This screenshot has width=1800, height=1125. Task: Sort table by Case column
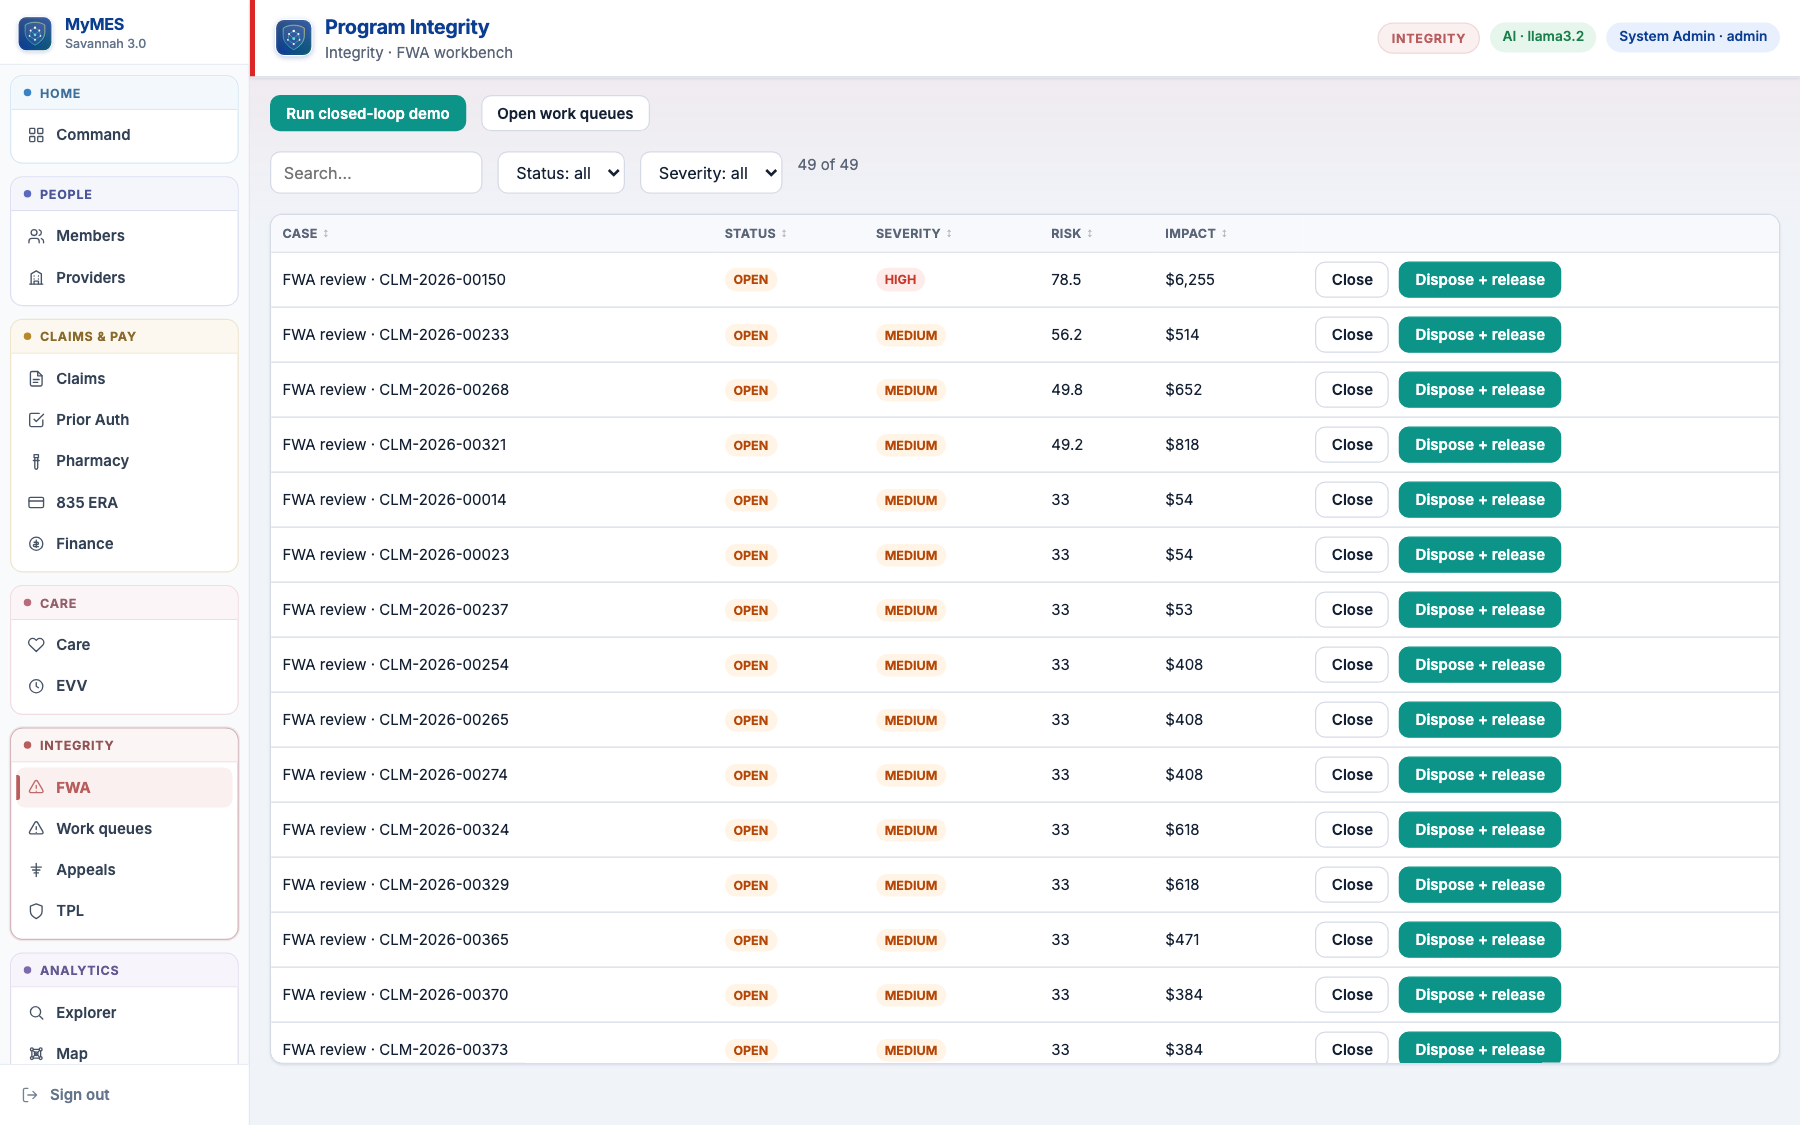click(x=305, y=234)
